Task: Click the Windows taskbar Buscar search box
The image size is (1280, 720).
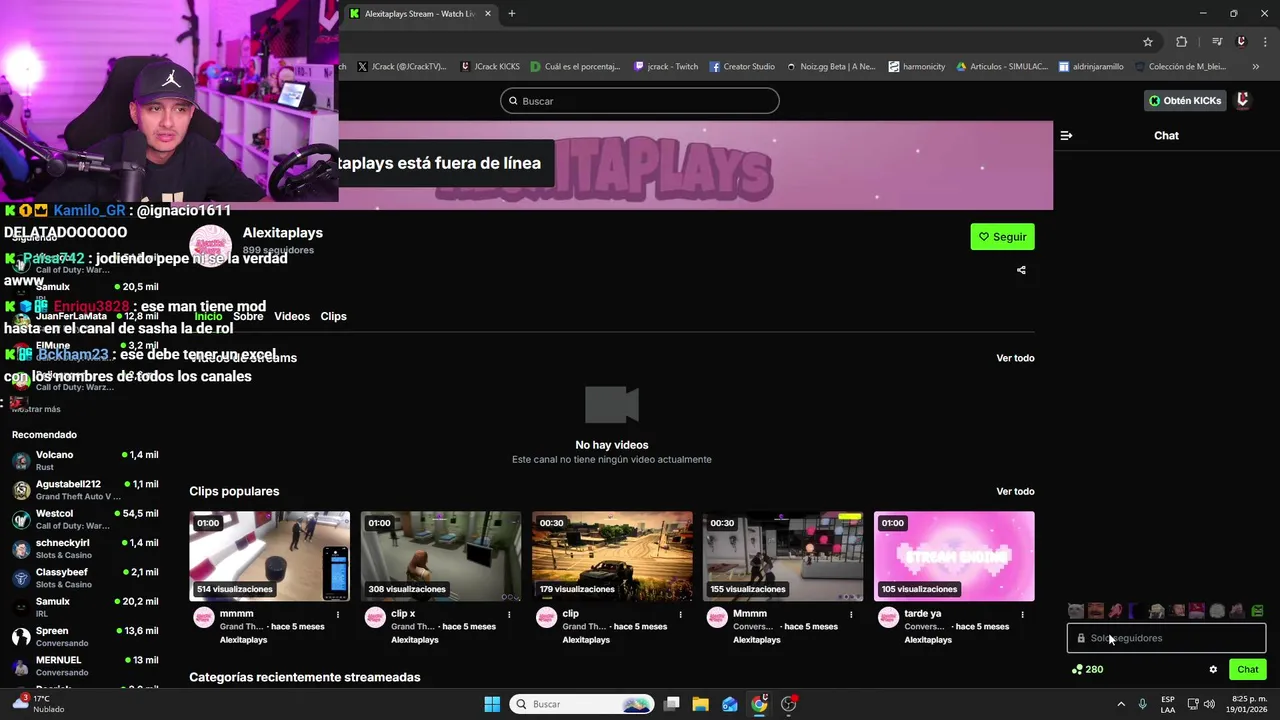Action: 582,704
